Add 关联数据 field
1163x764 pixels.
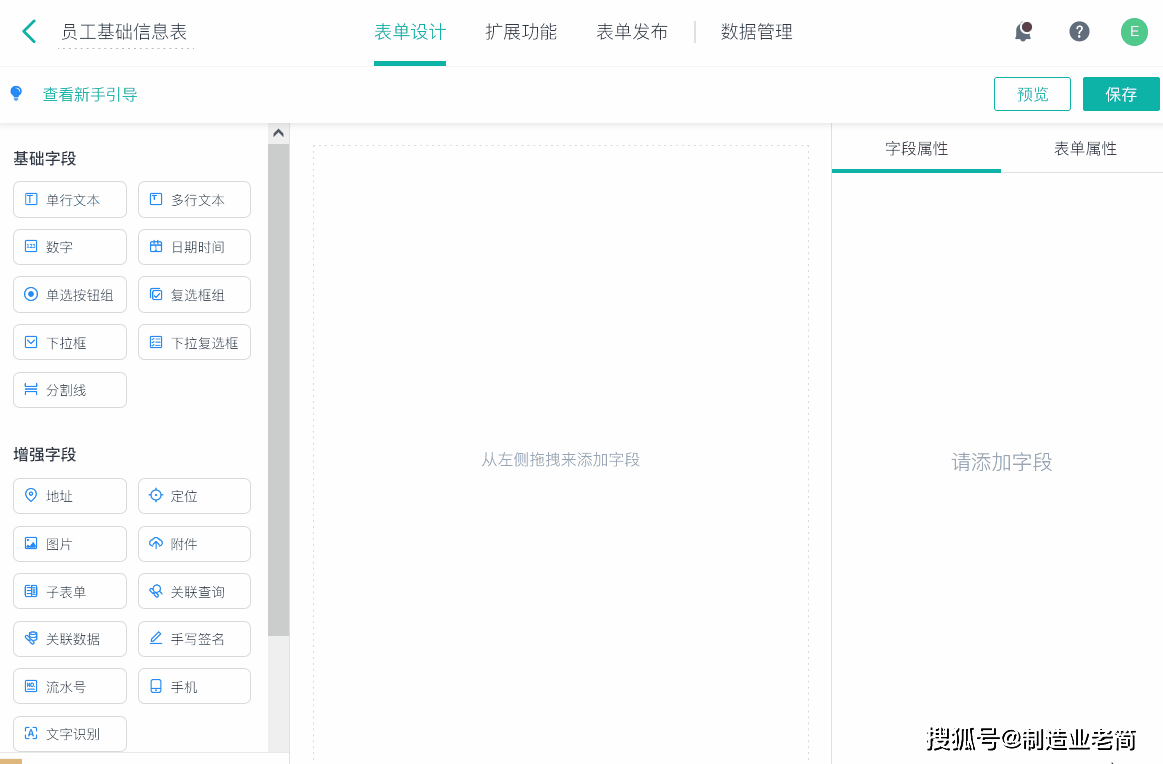pos(70,639)
